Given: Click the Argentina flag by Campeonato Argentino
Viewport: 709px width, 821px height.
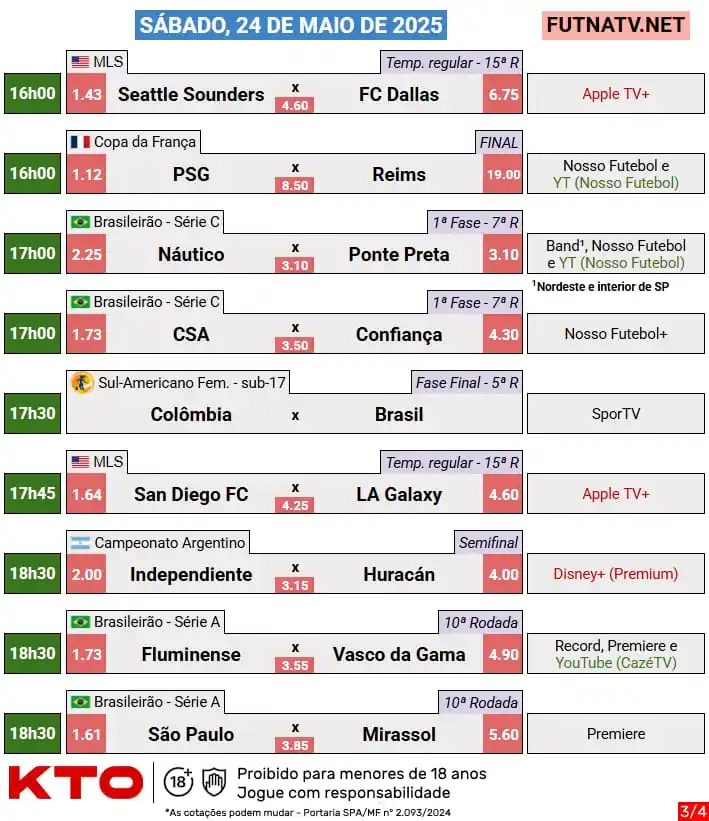Looking at the screenshot, I should [80, 542].
